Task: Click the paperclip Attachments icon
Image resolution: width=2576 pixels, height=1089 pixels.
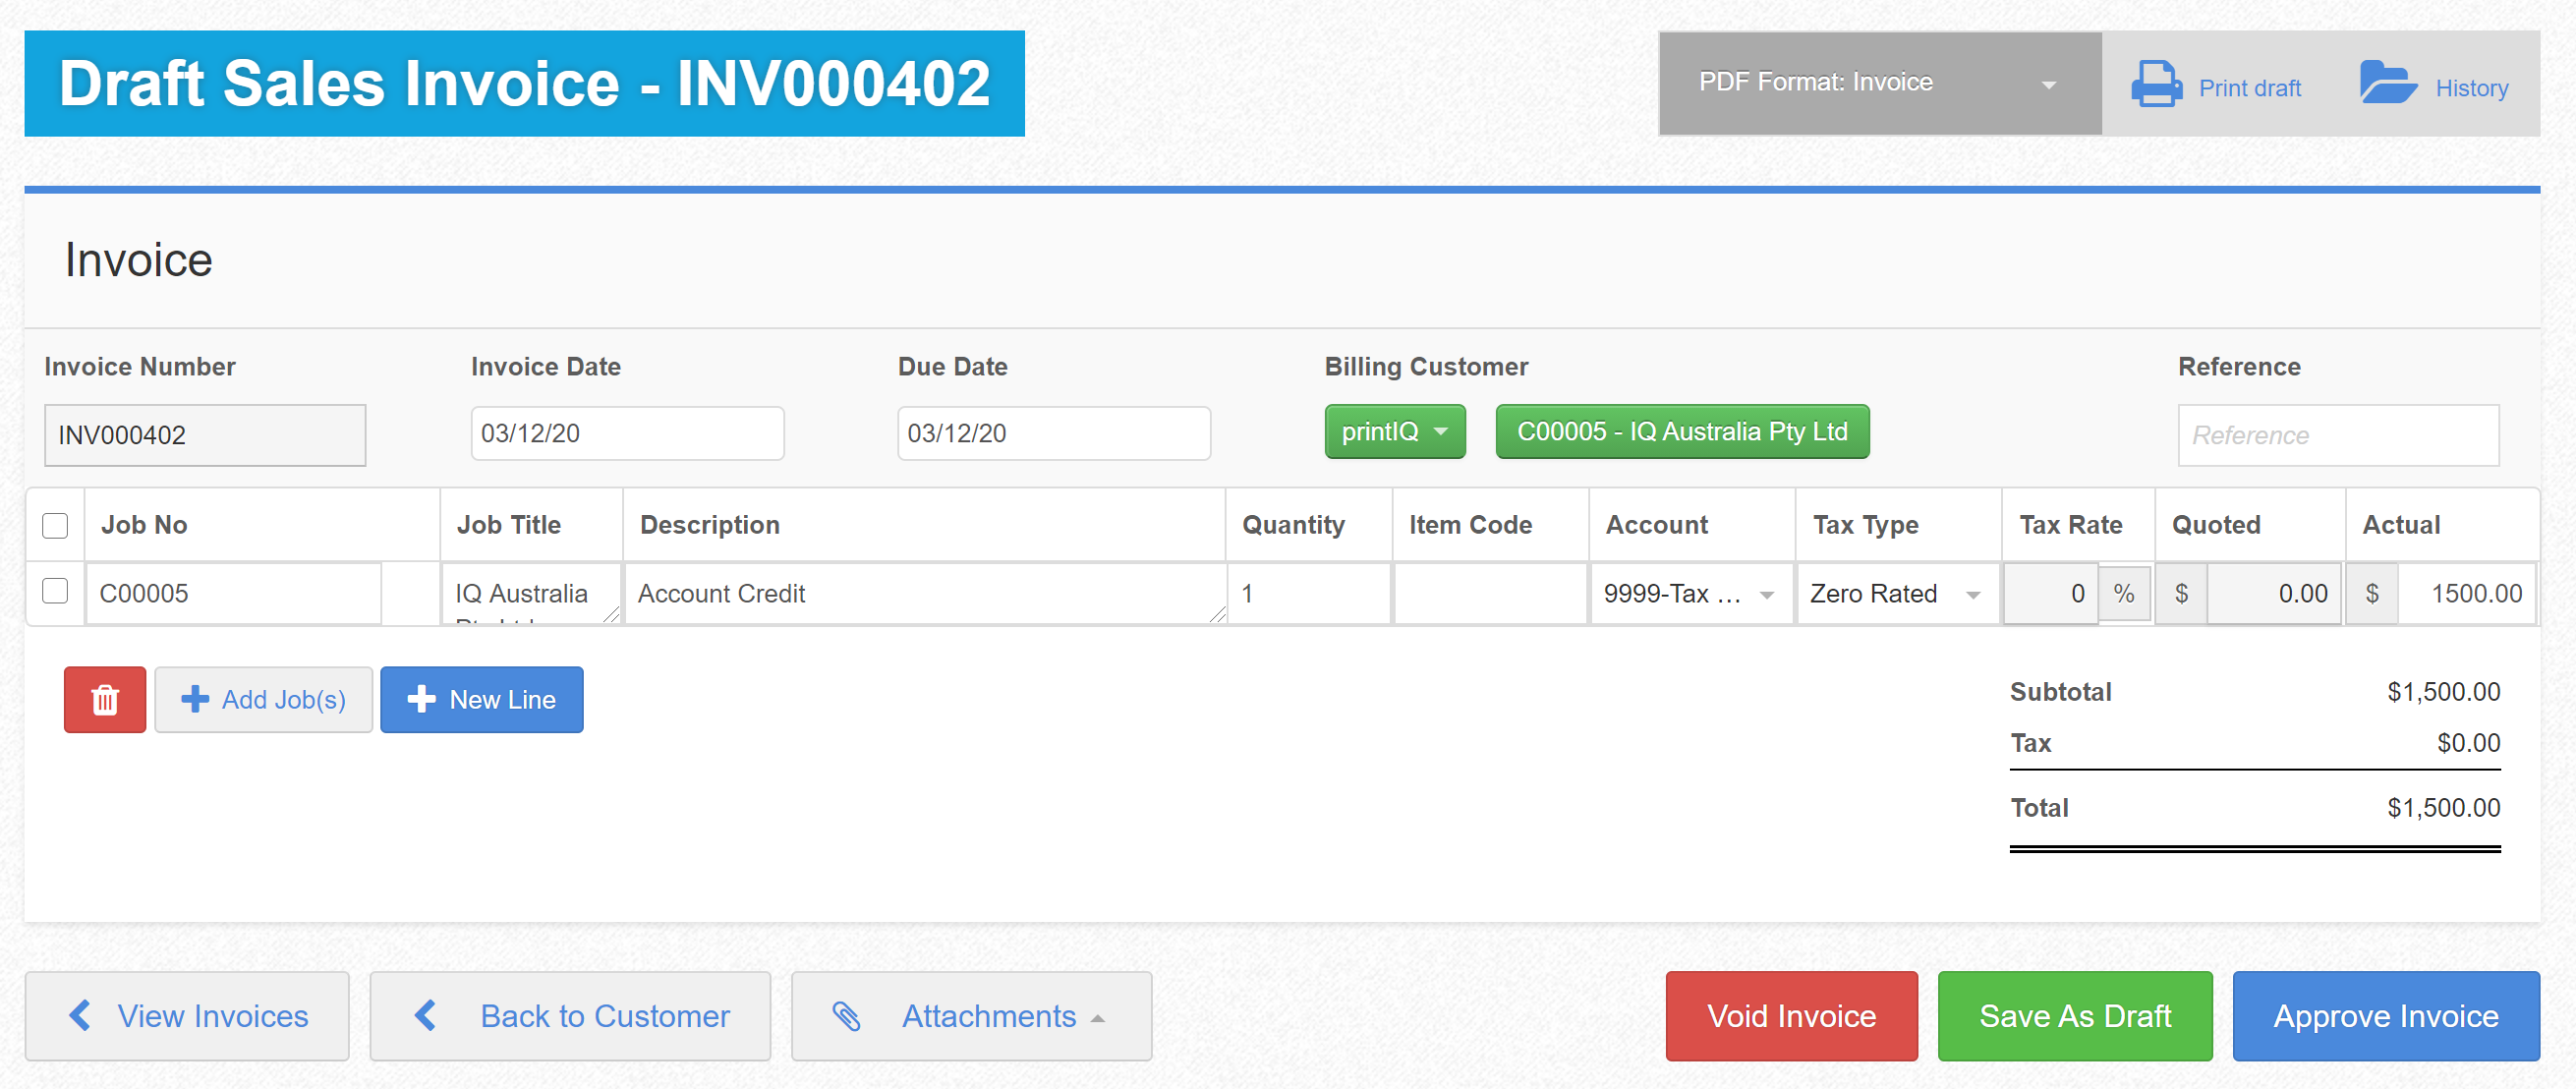Action: coord(846,1016)
